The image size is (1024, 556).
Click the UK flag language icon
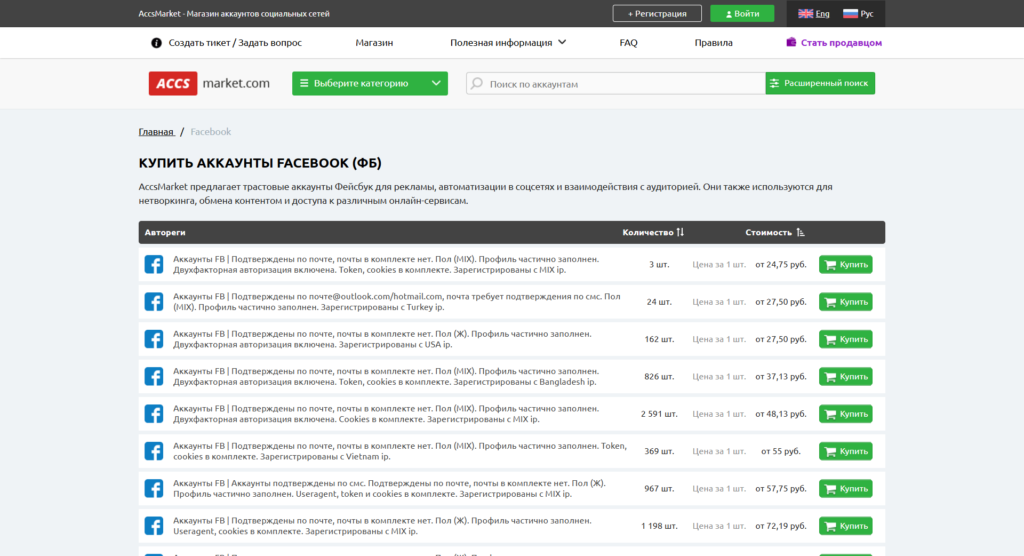click(805, 13)
